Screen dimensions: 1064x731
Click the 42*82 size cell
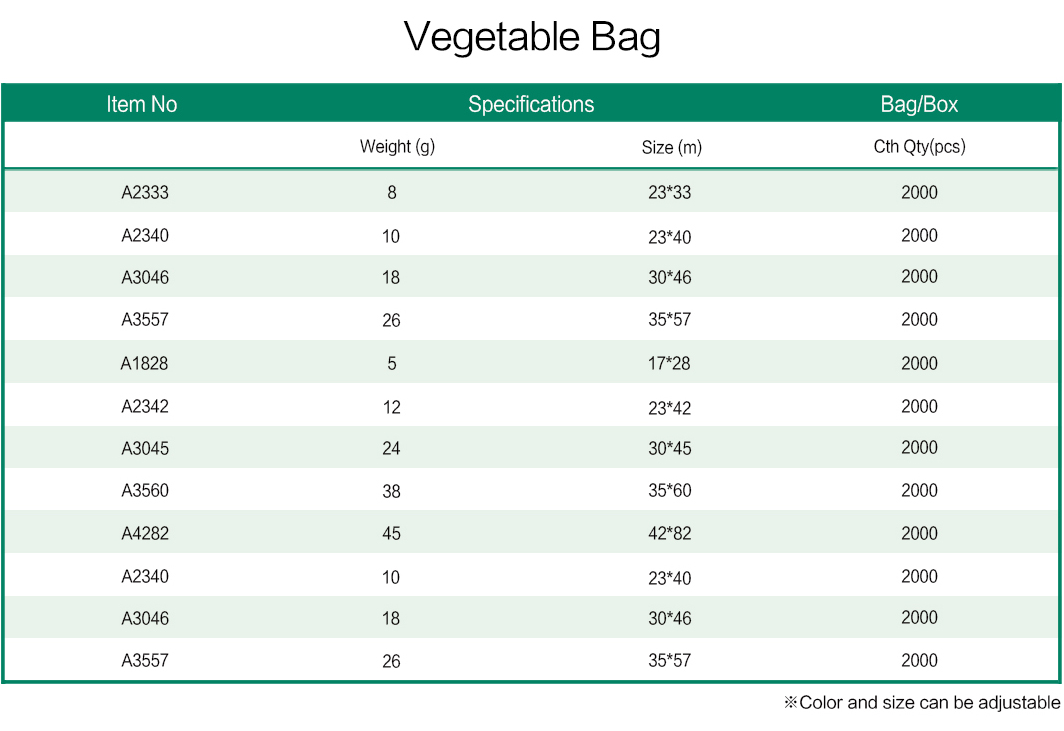(670, 533)
